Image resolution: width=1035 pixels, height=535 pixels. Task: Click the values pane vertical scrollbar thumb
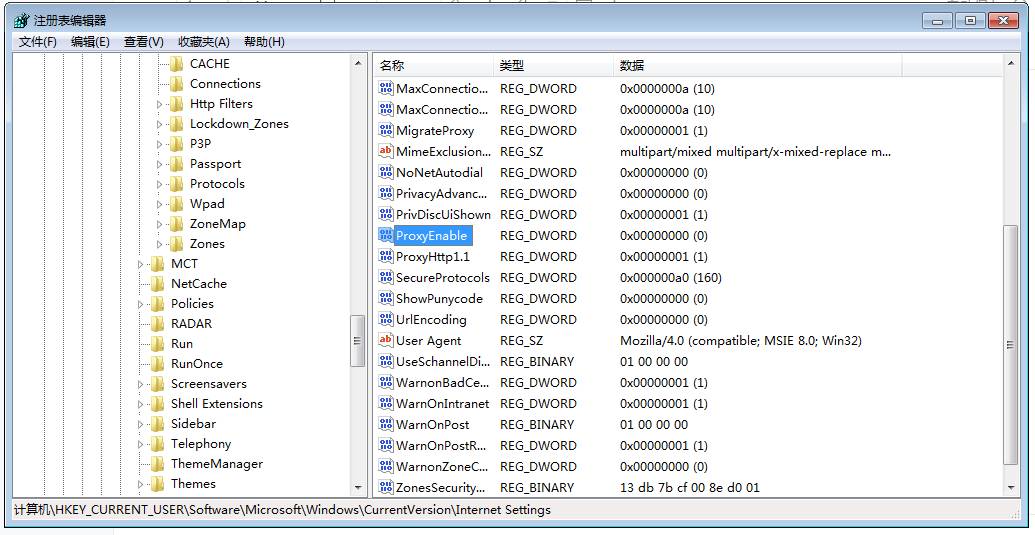(x=1010, y=344)
